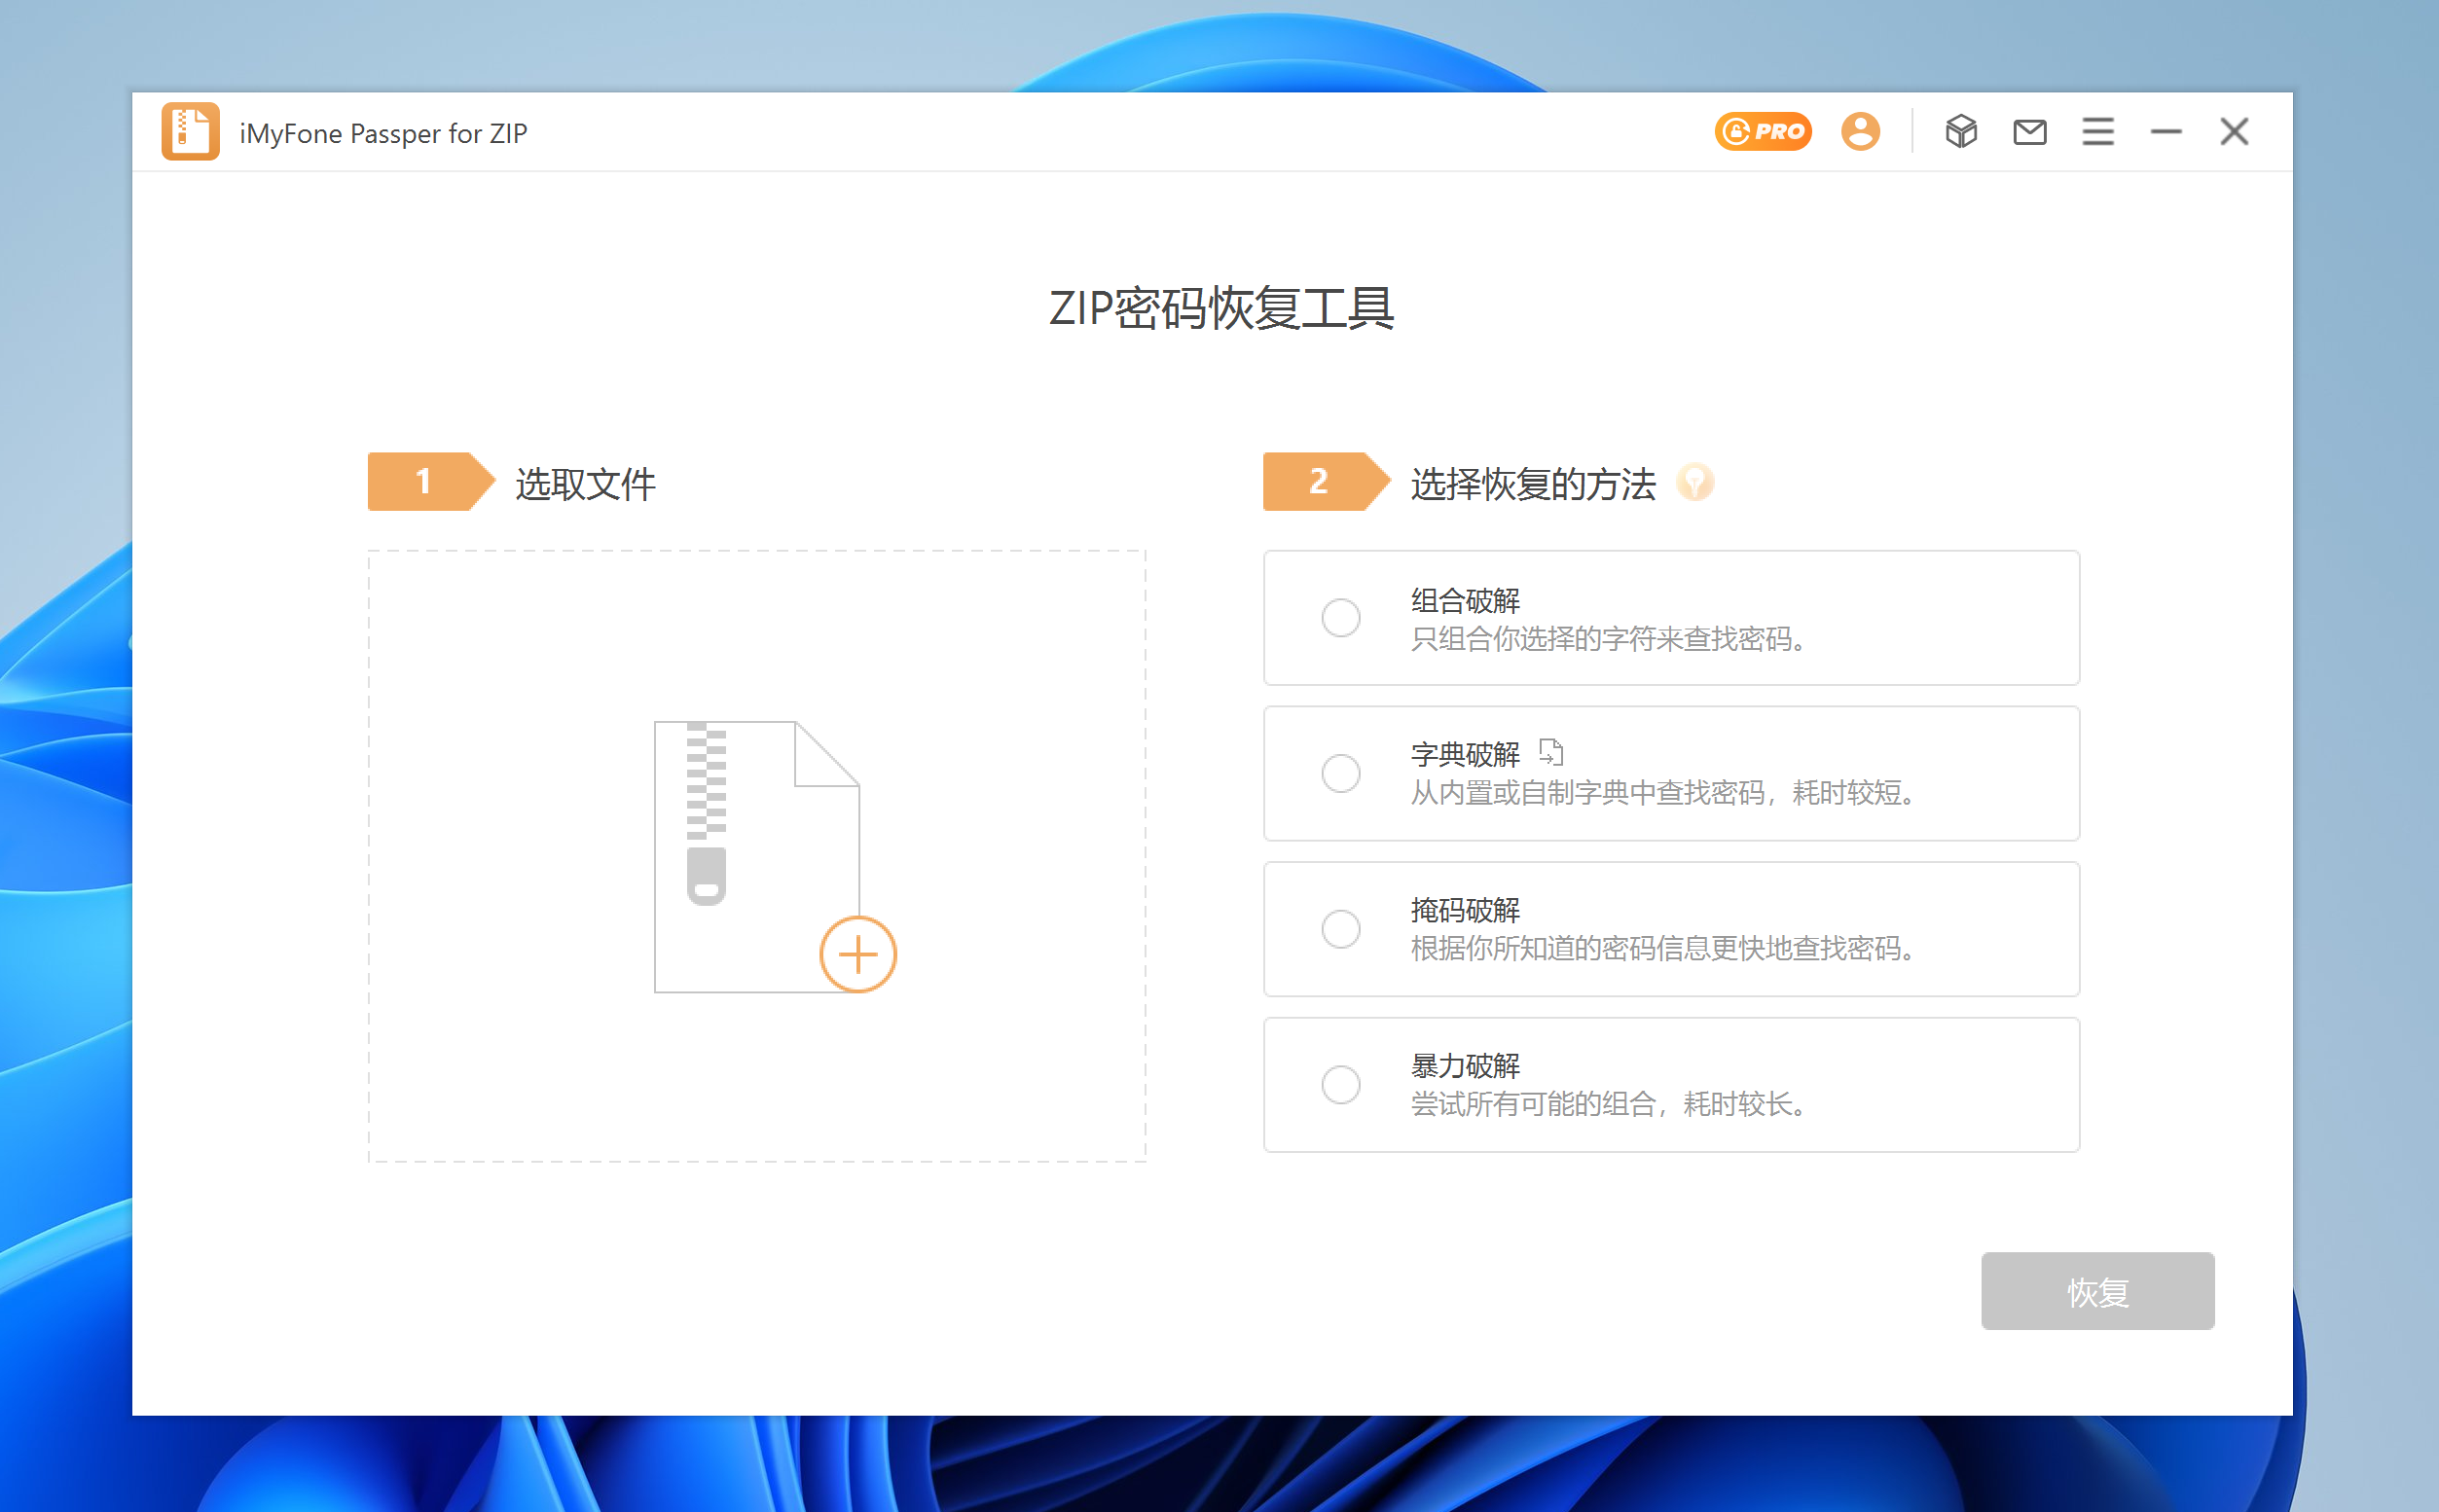Click the 字典破解 option title

(1465, 755)
